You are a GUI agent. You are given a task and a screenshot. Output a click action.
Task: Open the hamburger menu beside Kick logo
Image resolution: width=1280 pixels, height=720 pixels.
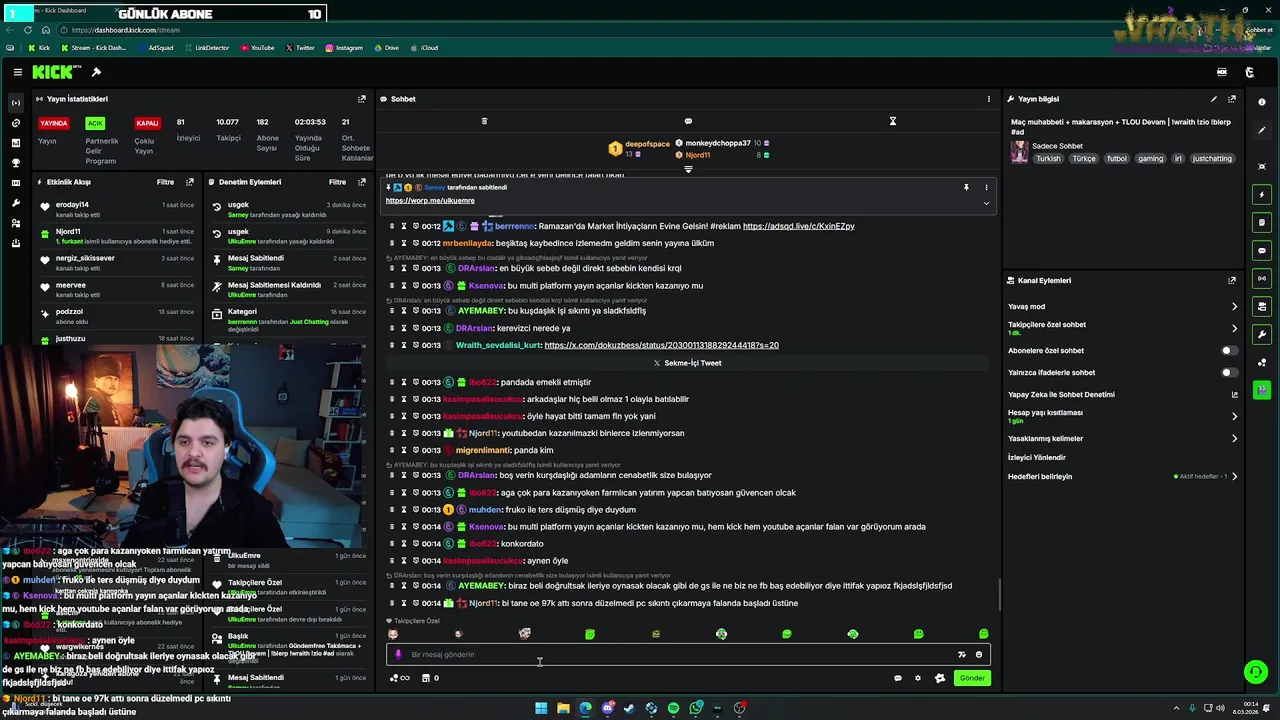pyautogui.click(x=18, y=72)
